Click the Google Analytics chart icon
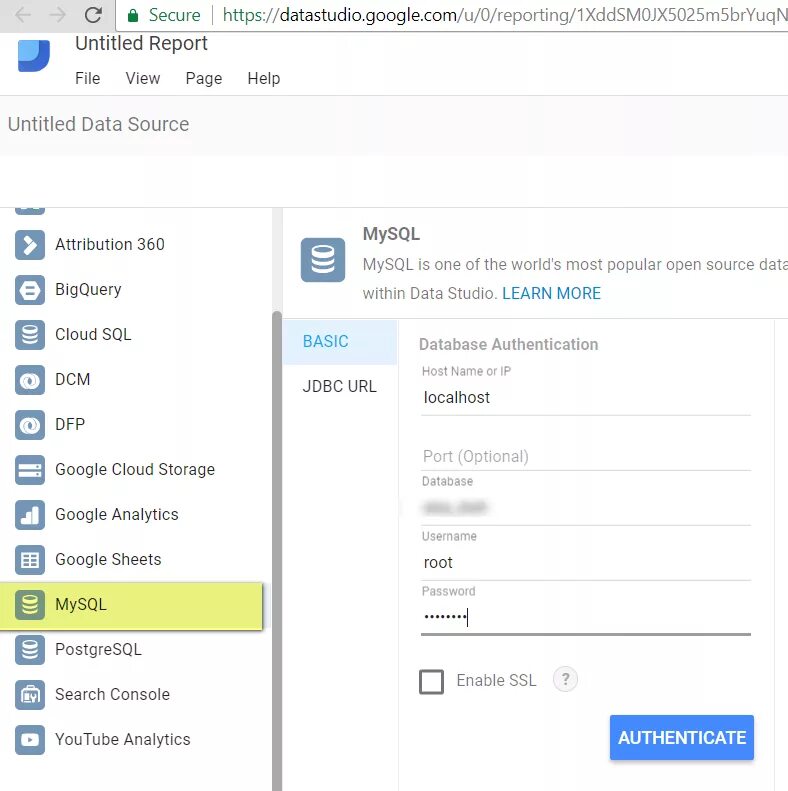 30,515
